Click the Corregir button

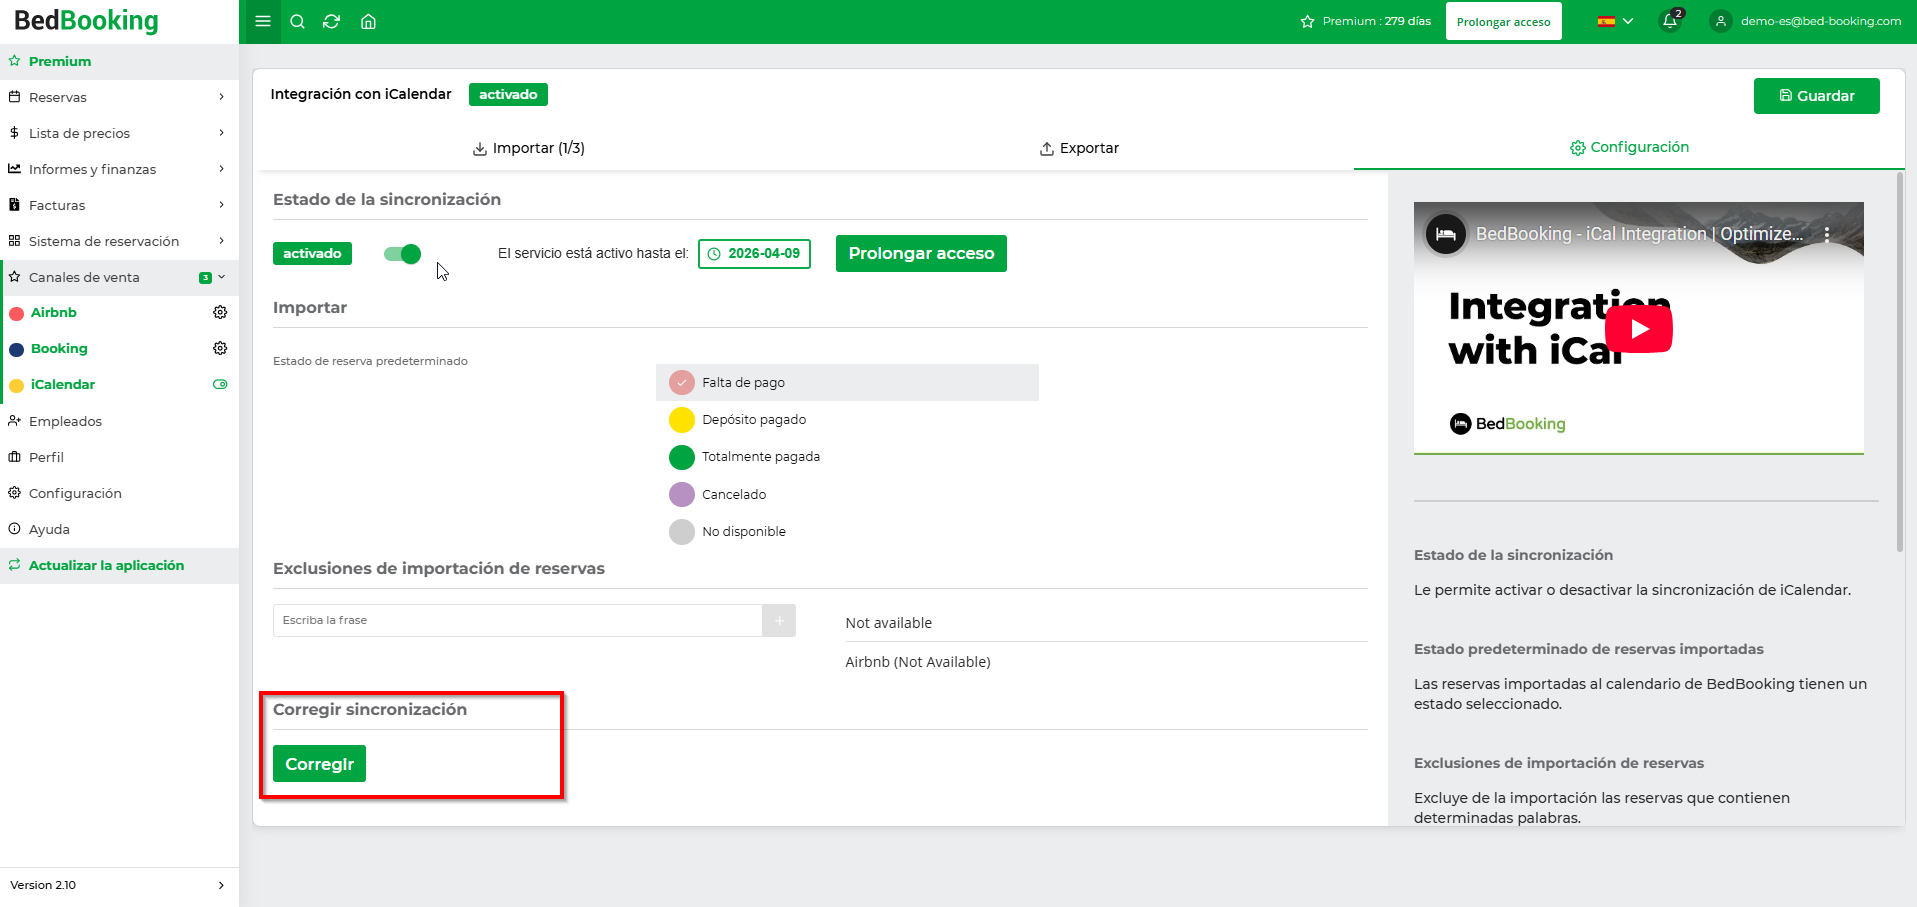[320, 764]
